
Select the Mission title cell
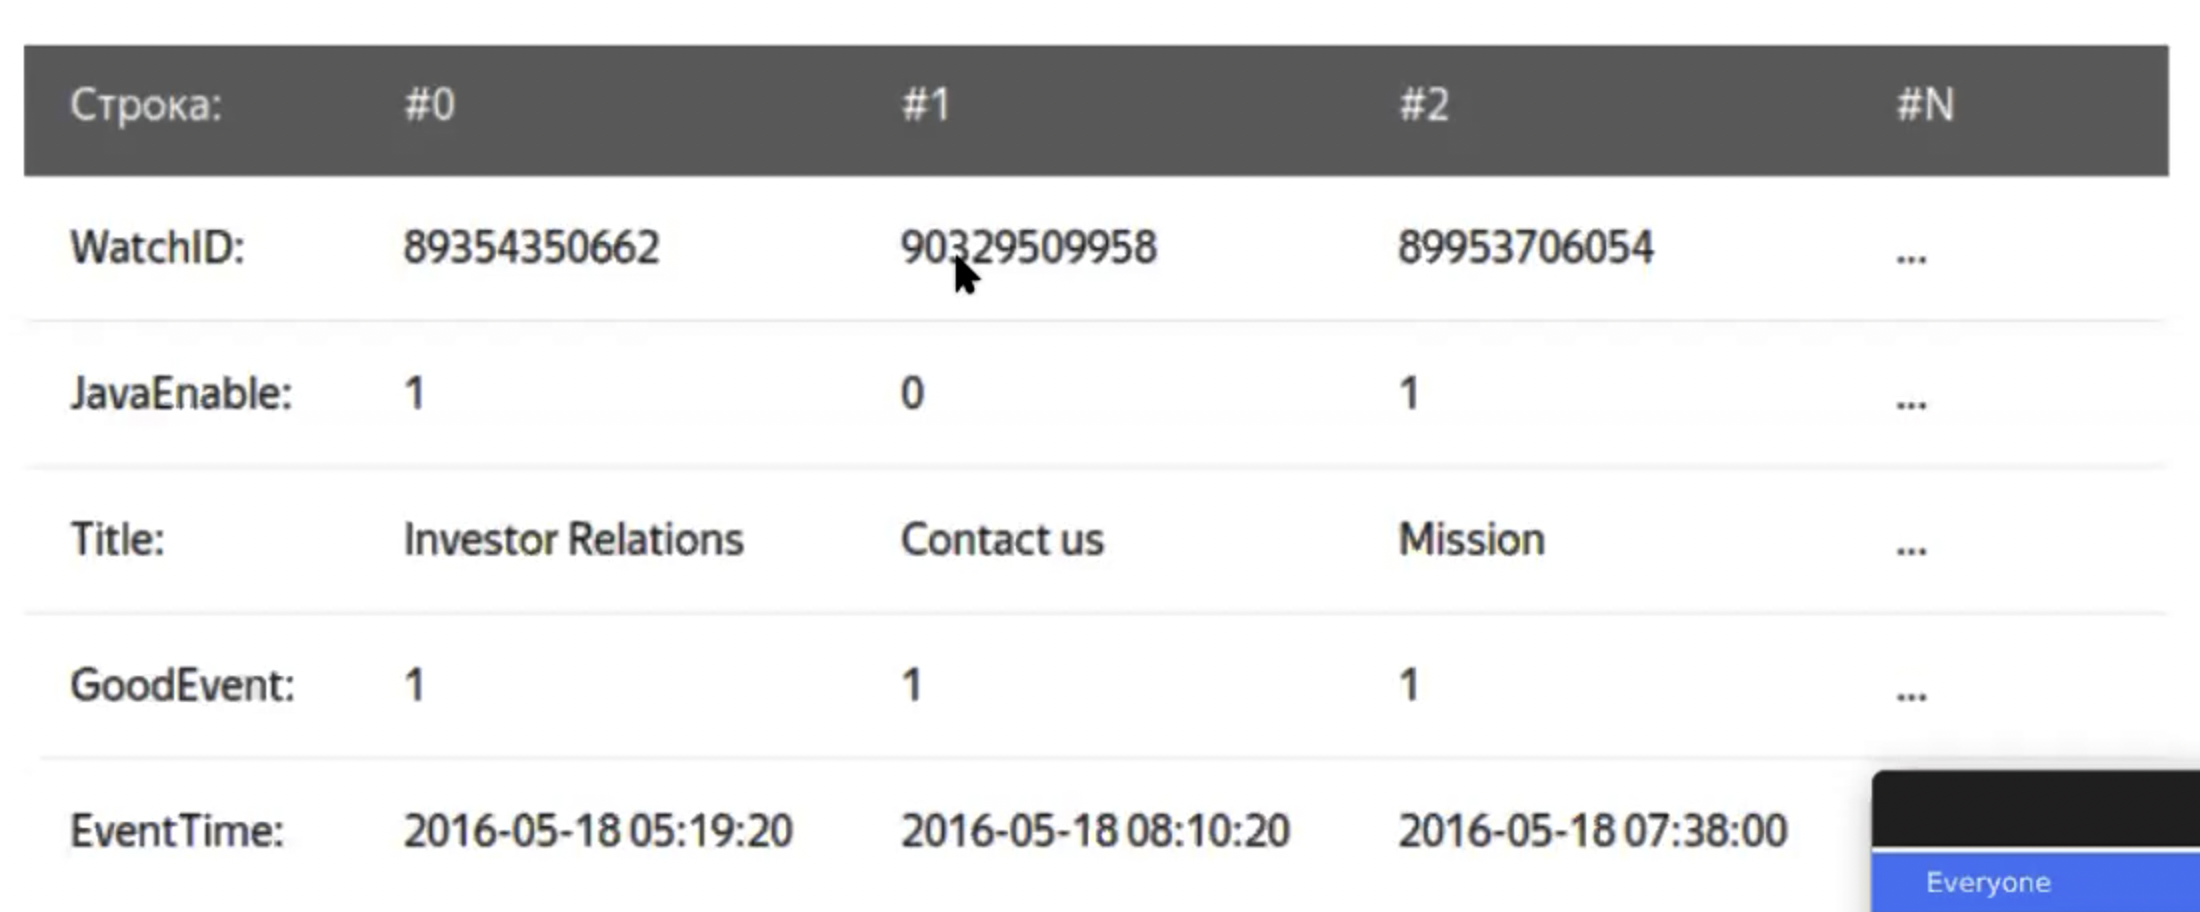click(x=1471, y=539)
